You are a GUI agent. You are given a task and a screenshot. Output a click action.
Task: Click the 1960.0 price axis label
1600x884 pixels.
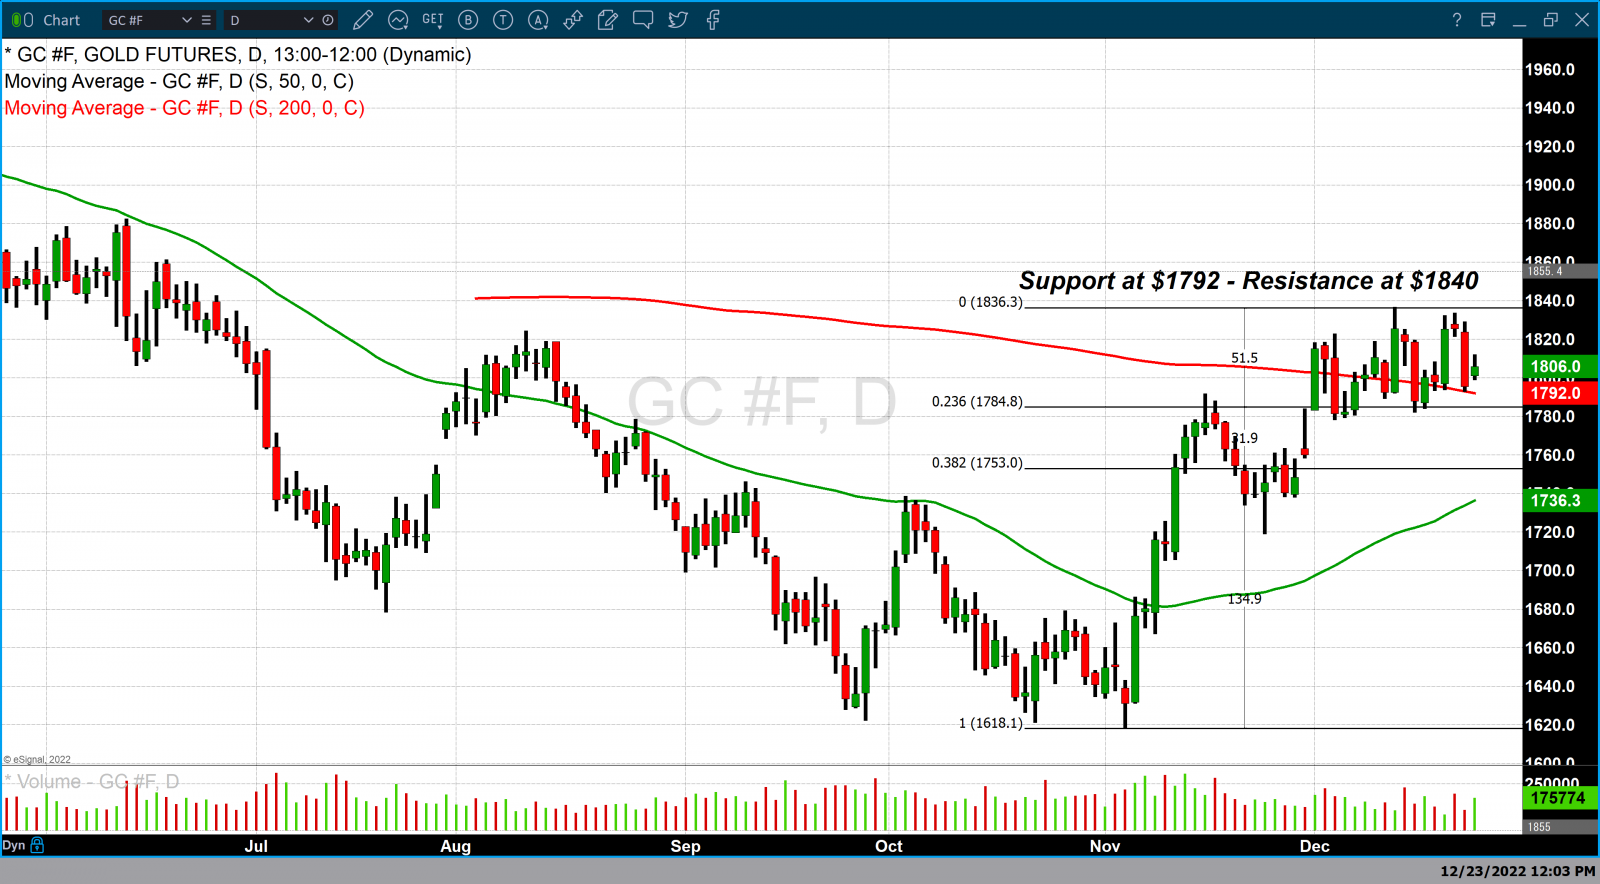[x=1549, y=70]
